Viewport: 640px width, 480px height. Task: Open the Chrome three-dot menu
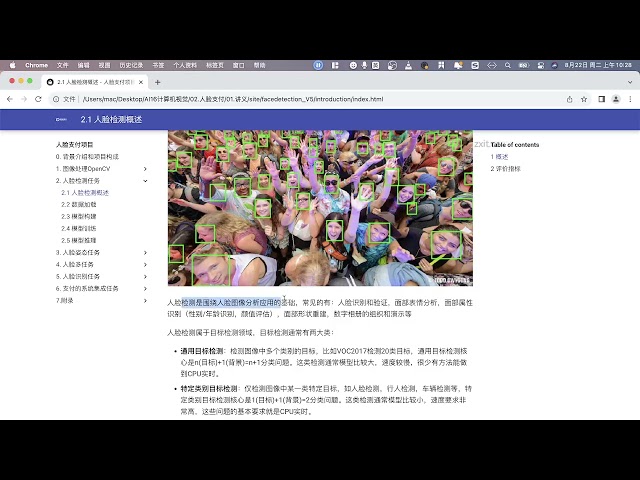[x=630, y=99]
